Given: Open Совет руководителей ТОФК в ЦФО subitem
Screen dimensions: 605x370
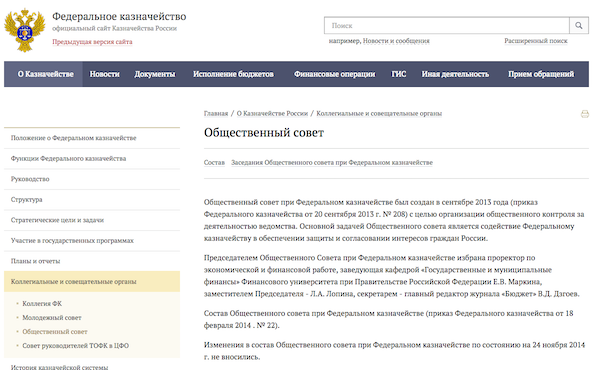Looking at the screenshot, I should tap(76, 346).
